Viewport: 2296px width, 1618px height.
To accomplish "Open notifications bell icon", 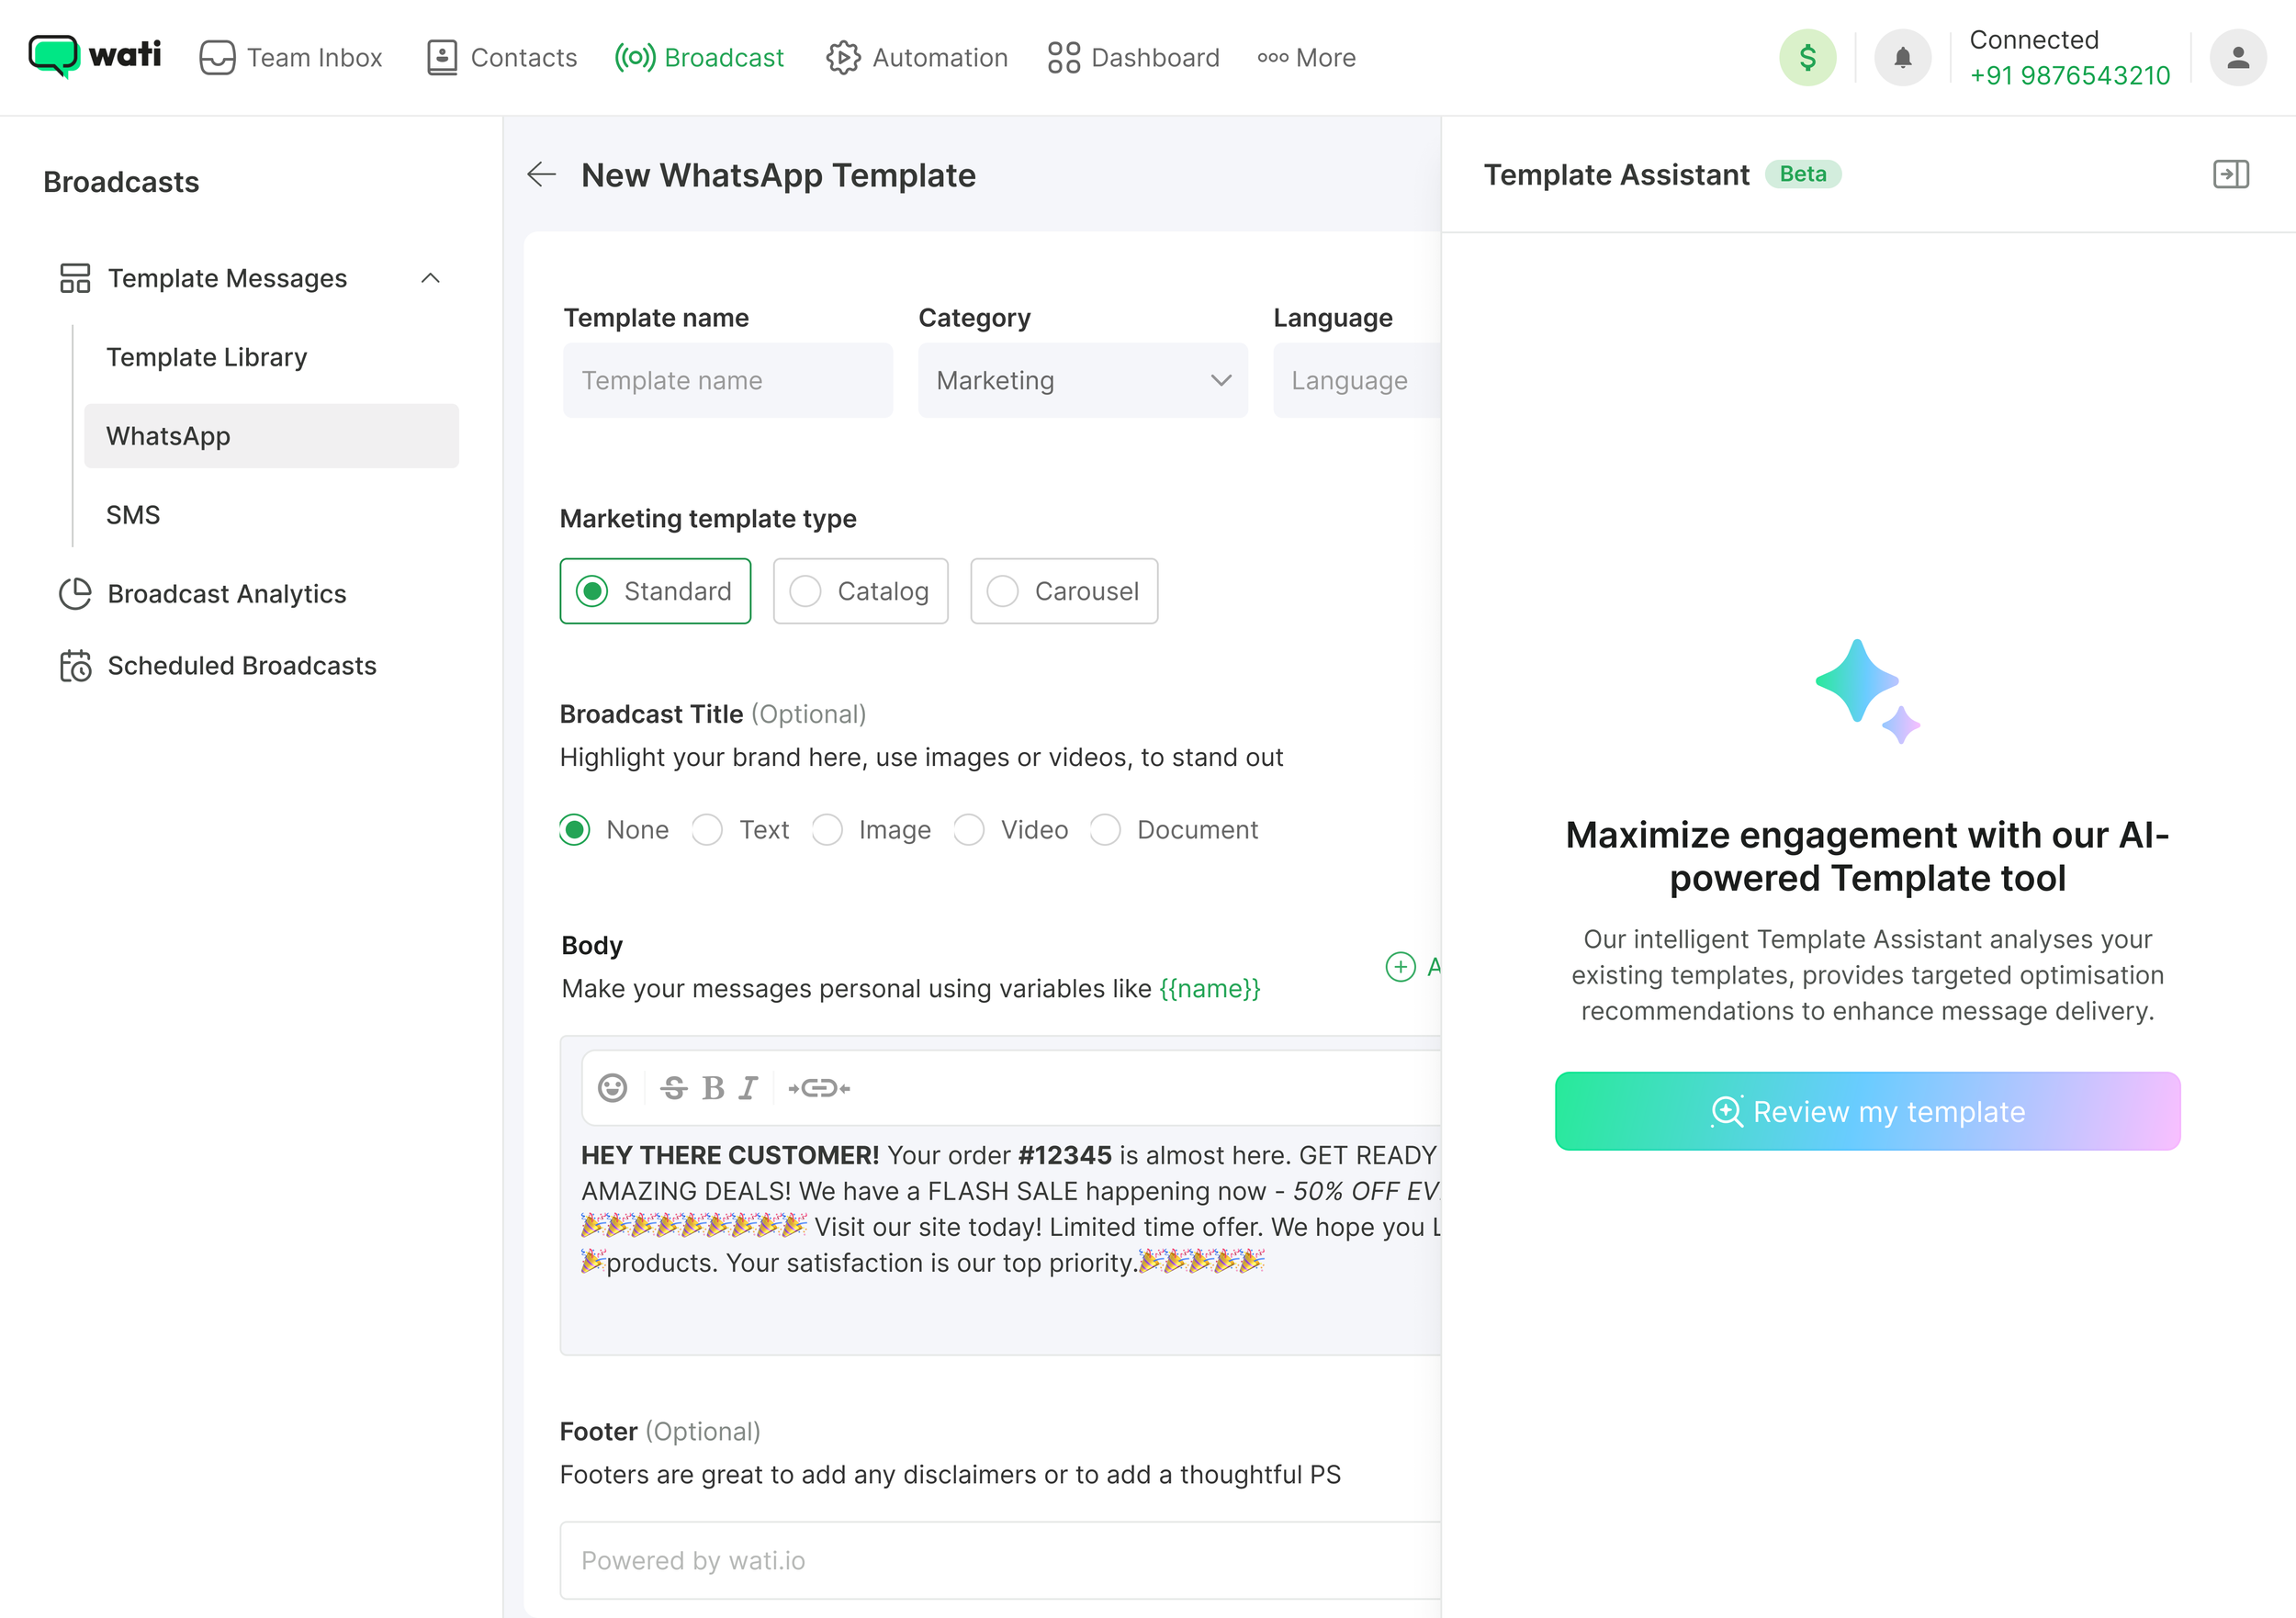I will [1902, 58].
